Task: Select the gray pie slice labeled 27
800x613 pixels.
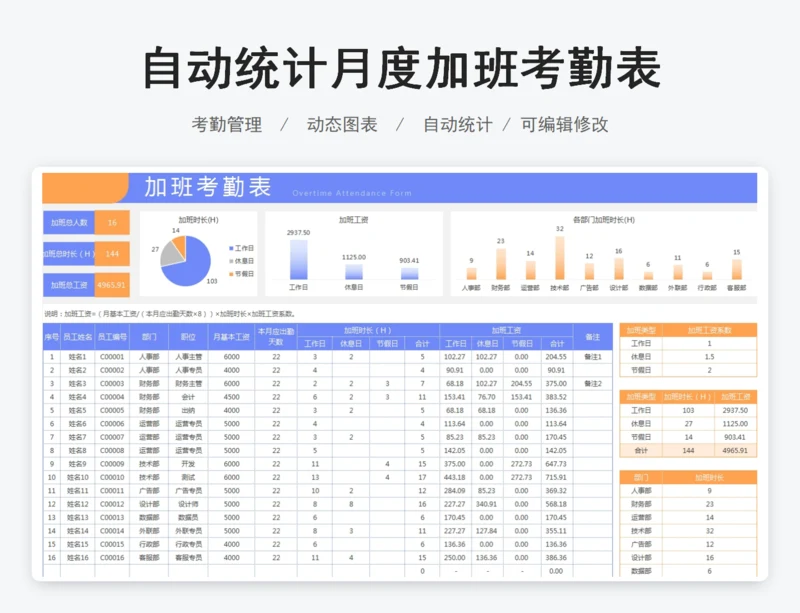Action: [x=170, y=256]
